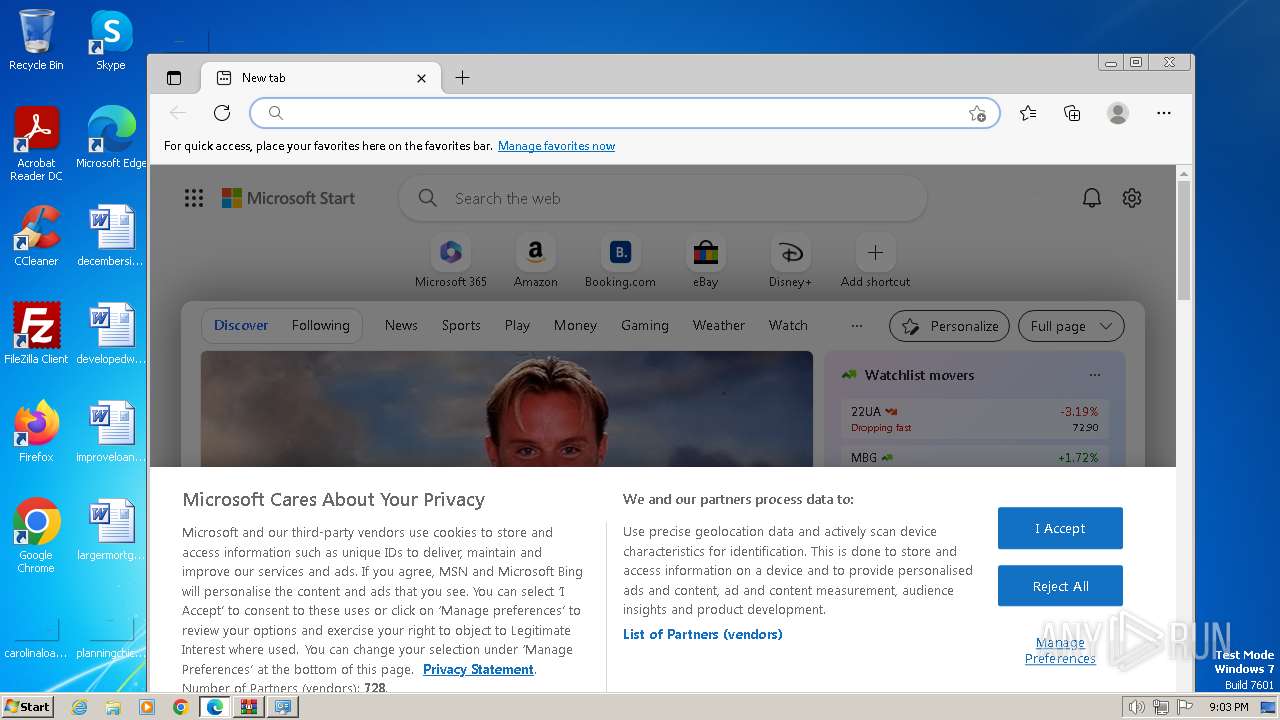Open Skype desktop shortcut
This screenshot has width=1280, height=720.
pos(111,40)
